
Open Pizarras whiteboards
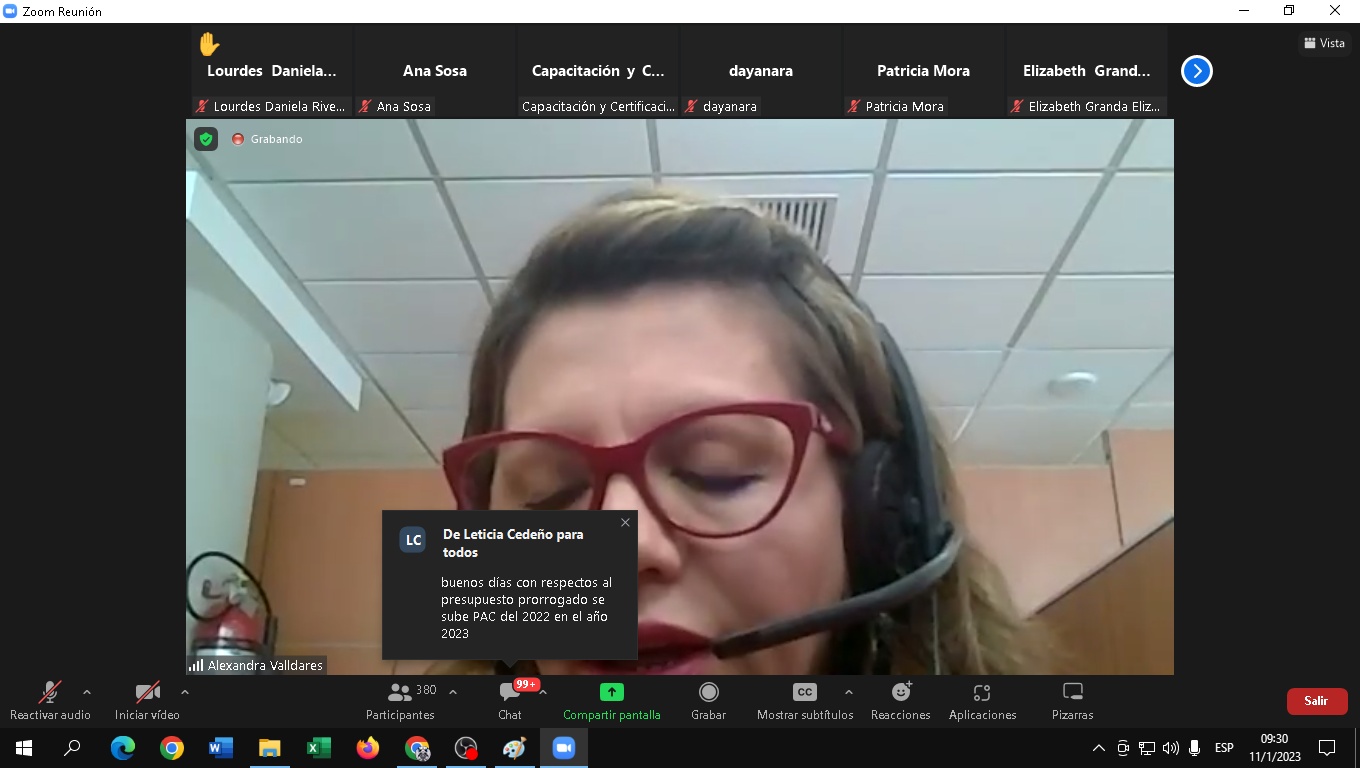click(x=1072, y=700)
